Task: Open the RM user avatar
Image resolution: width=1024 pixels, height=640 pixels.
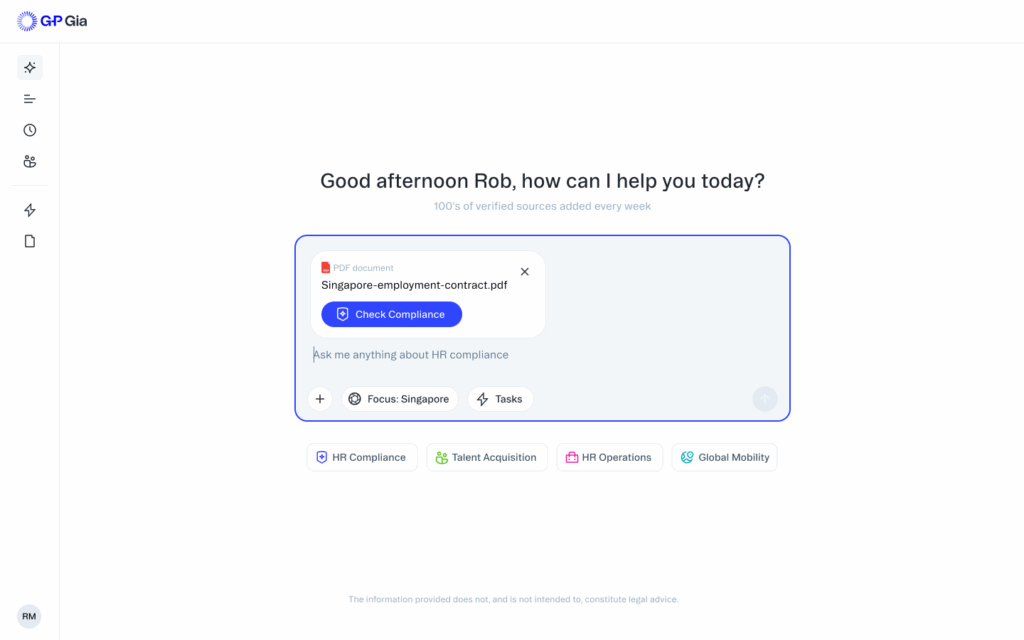Action: (29, 616)
